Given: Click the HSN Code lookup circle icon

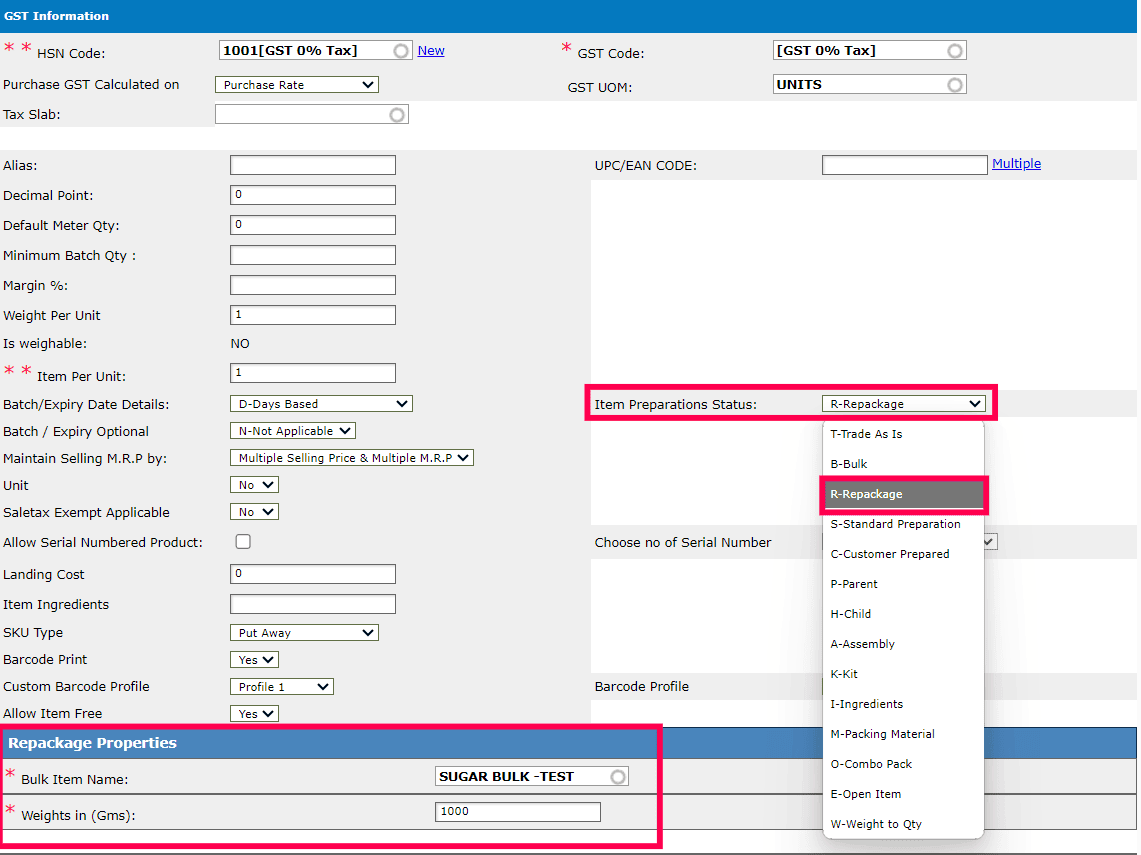Looking at the screenshot, I should [x=401, y=51].
